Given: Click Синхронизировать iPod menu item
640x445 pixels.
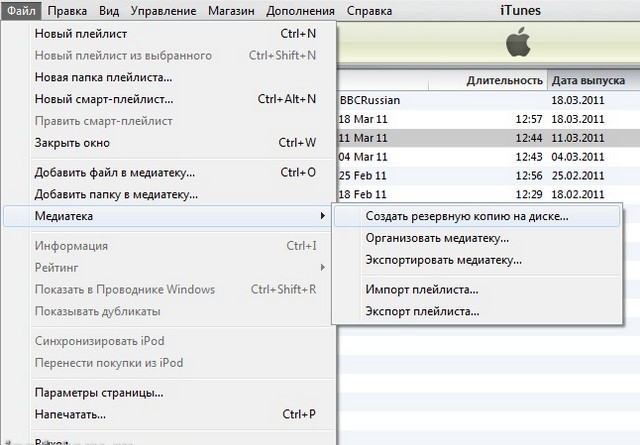Looking at the screenshot, I should (x=176, y=341).
